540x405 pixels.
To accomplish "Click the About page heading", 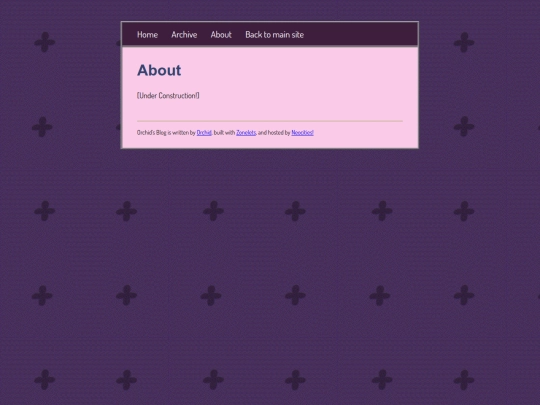I will pyautogui.click(x=159, y=70).
